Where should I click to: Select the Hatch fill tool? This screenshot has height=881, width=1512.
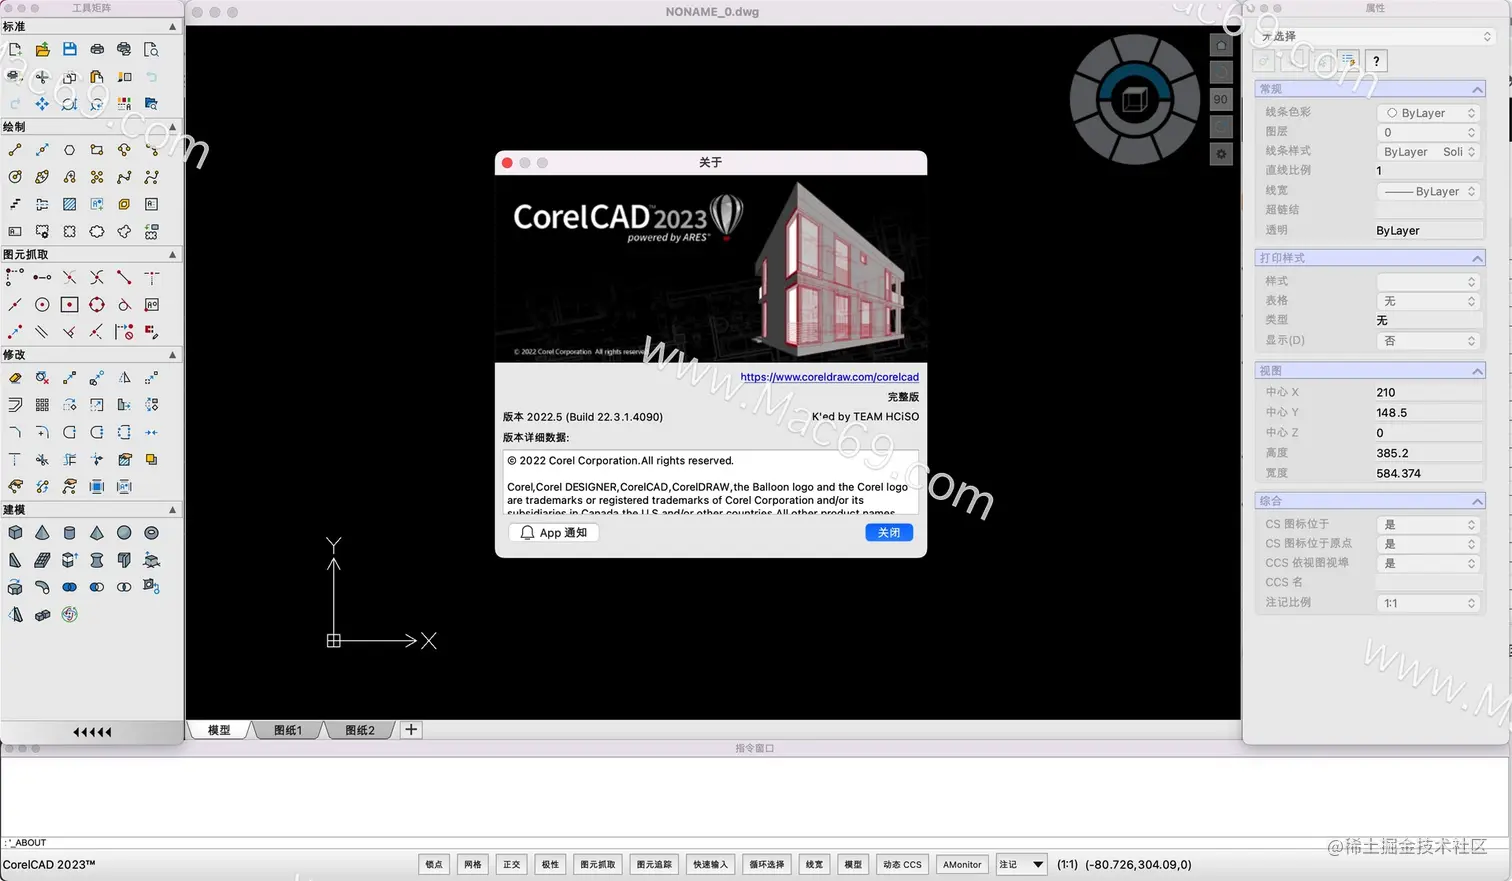pos(69,204)
